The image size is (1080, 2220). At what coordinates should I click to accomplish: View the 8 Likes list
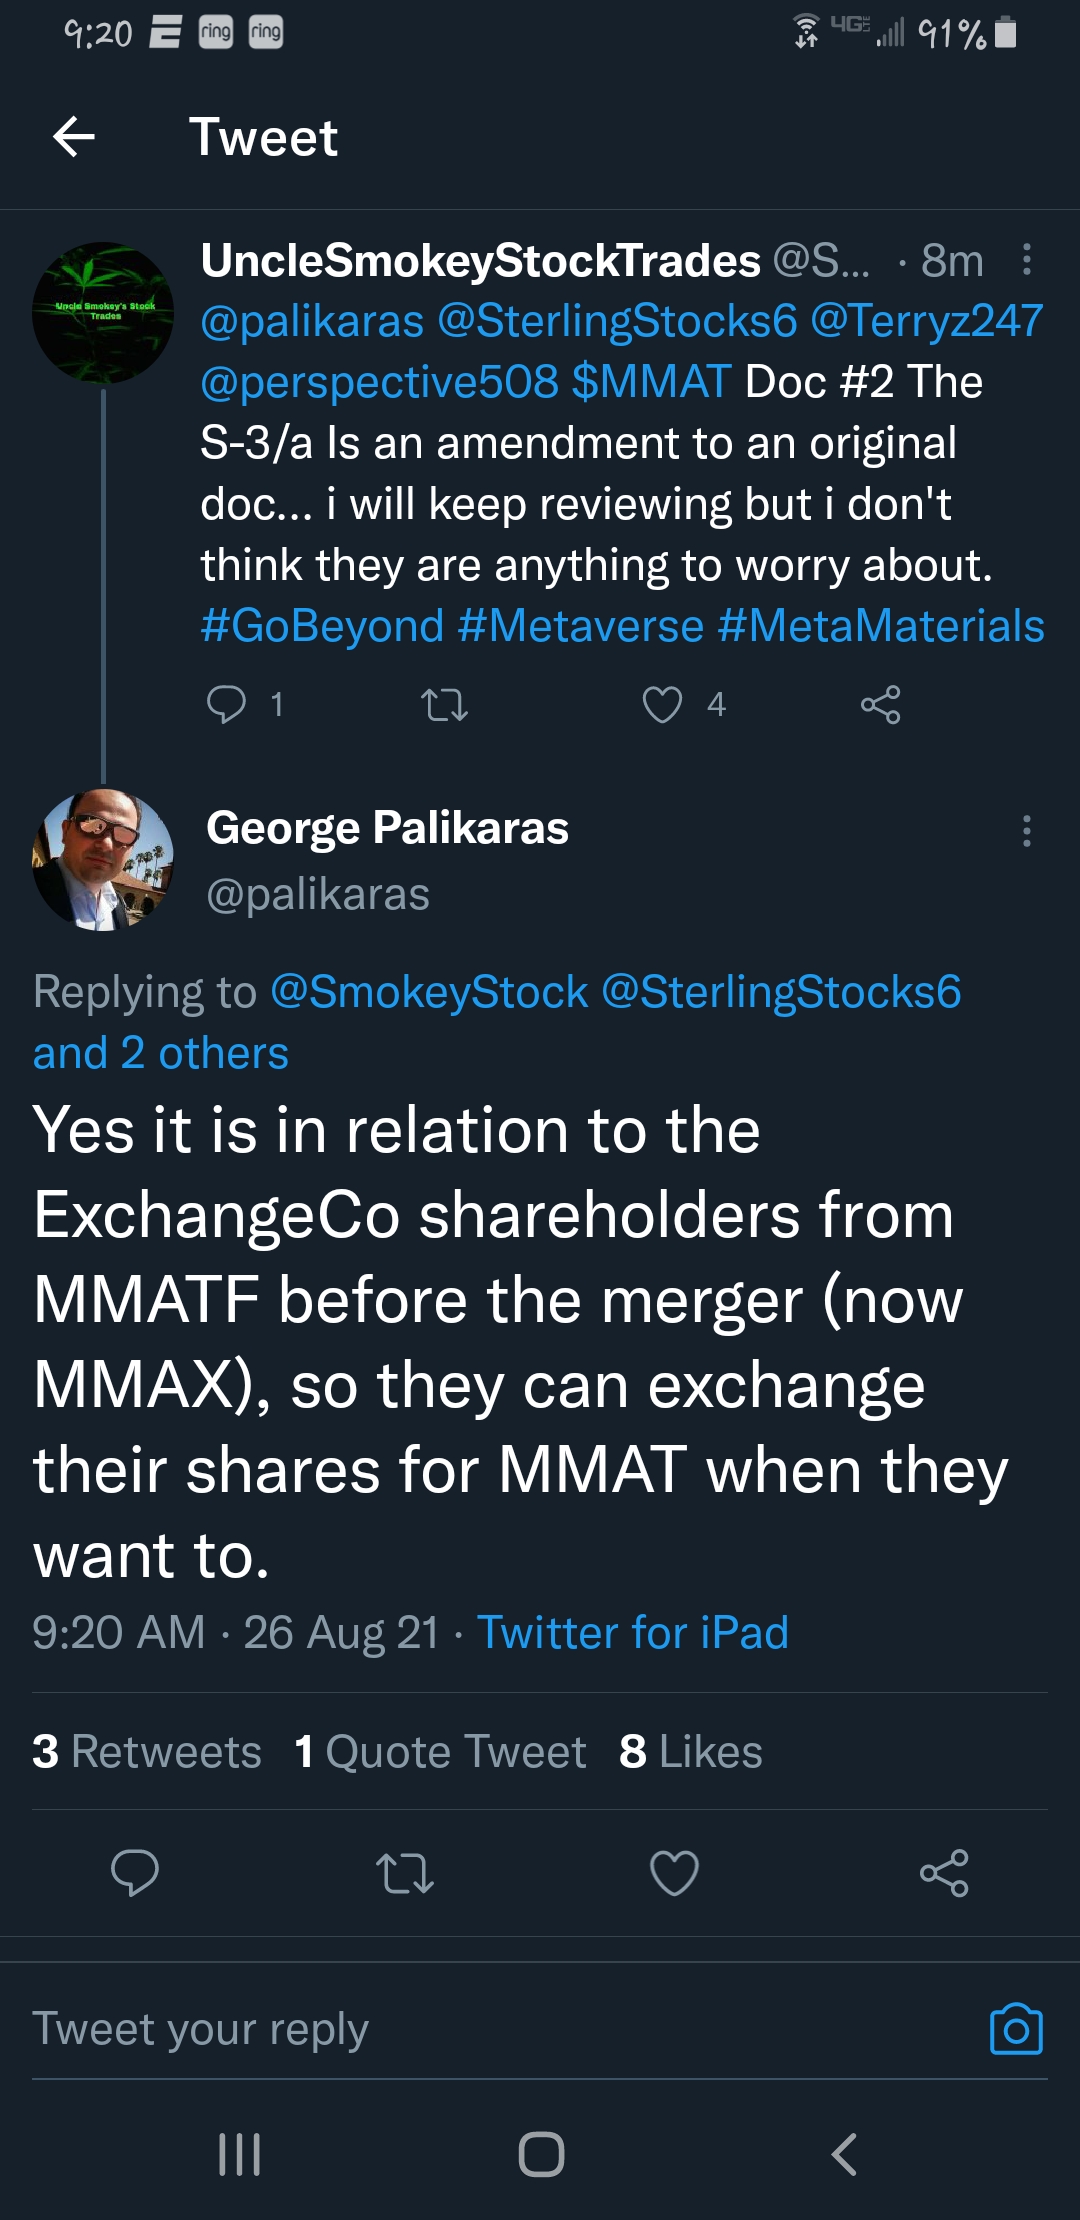[x=690, y=1751]
